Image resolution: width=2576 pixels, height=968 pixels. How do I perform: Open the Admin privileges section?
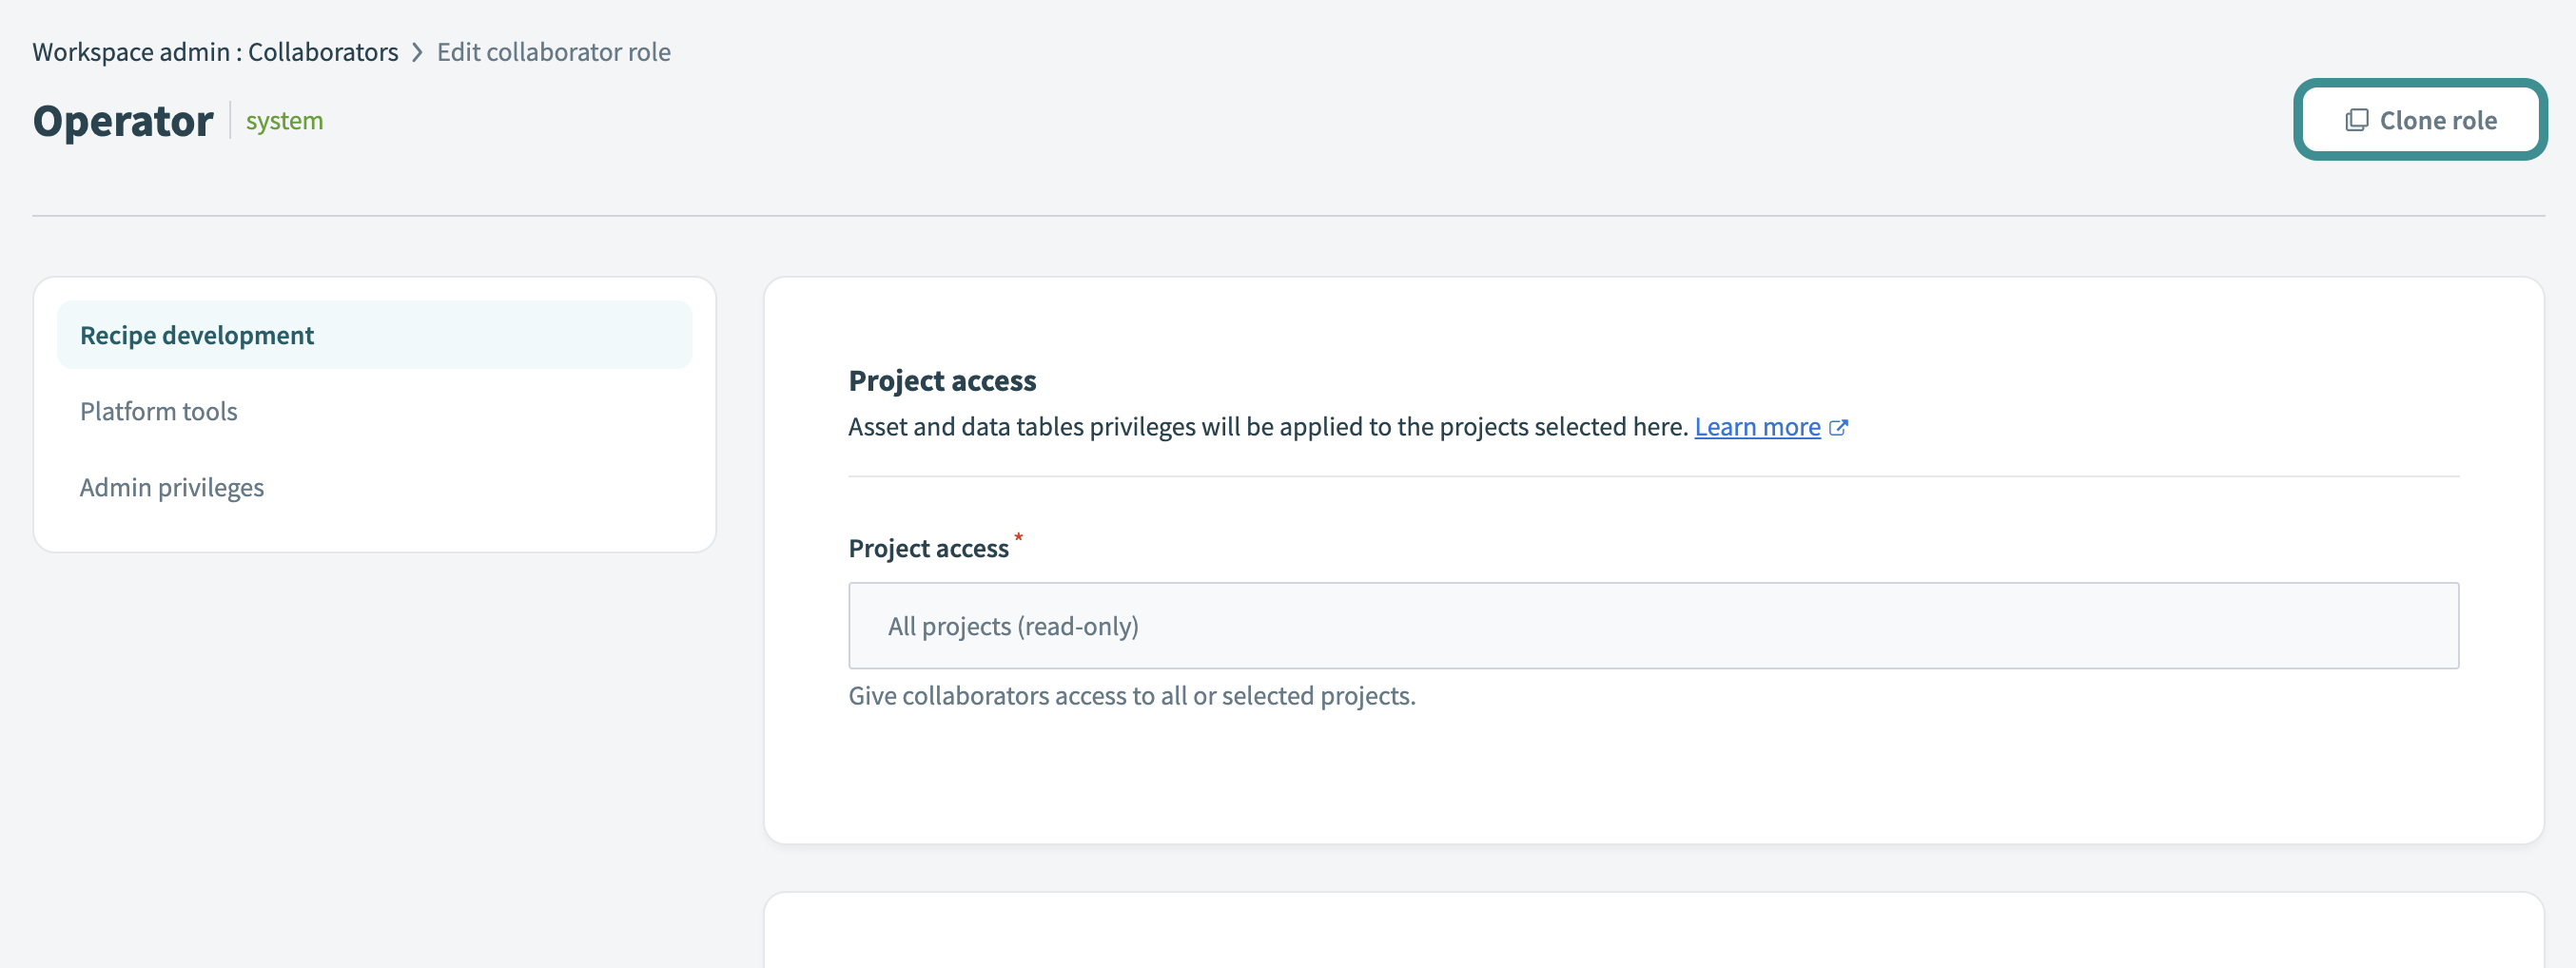pyautogui.click(x=172, y=487)
